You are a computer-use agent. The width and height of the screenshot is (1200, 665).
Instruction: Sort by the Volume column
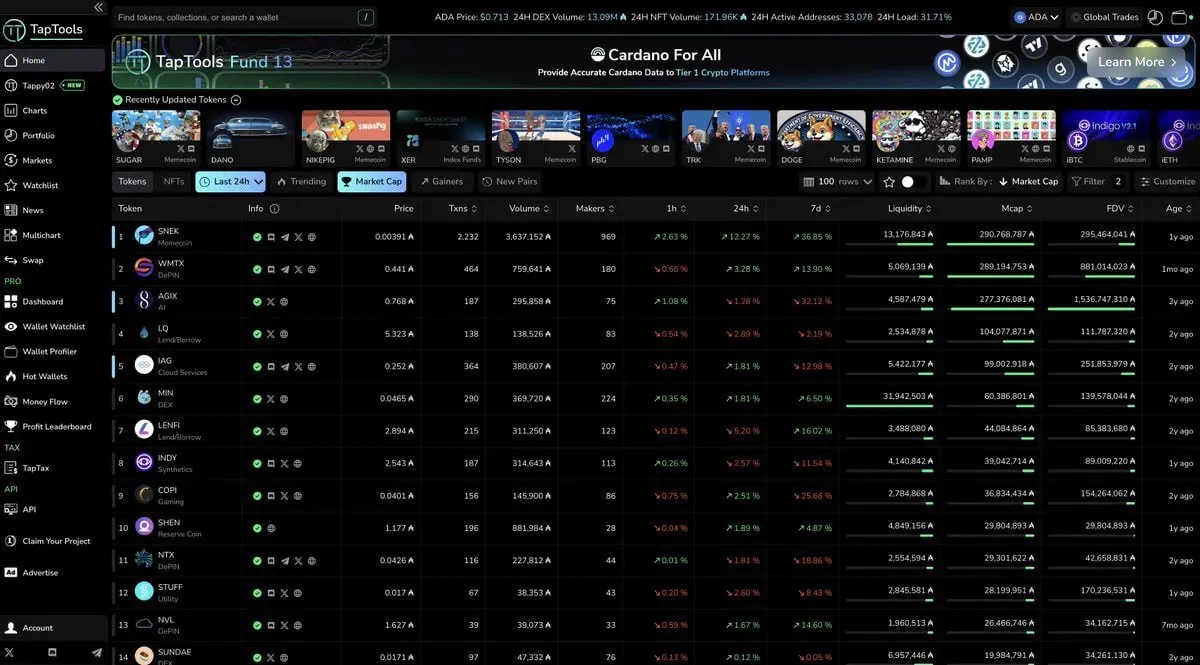(530, 209)
